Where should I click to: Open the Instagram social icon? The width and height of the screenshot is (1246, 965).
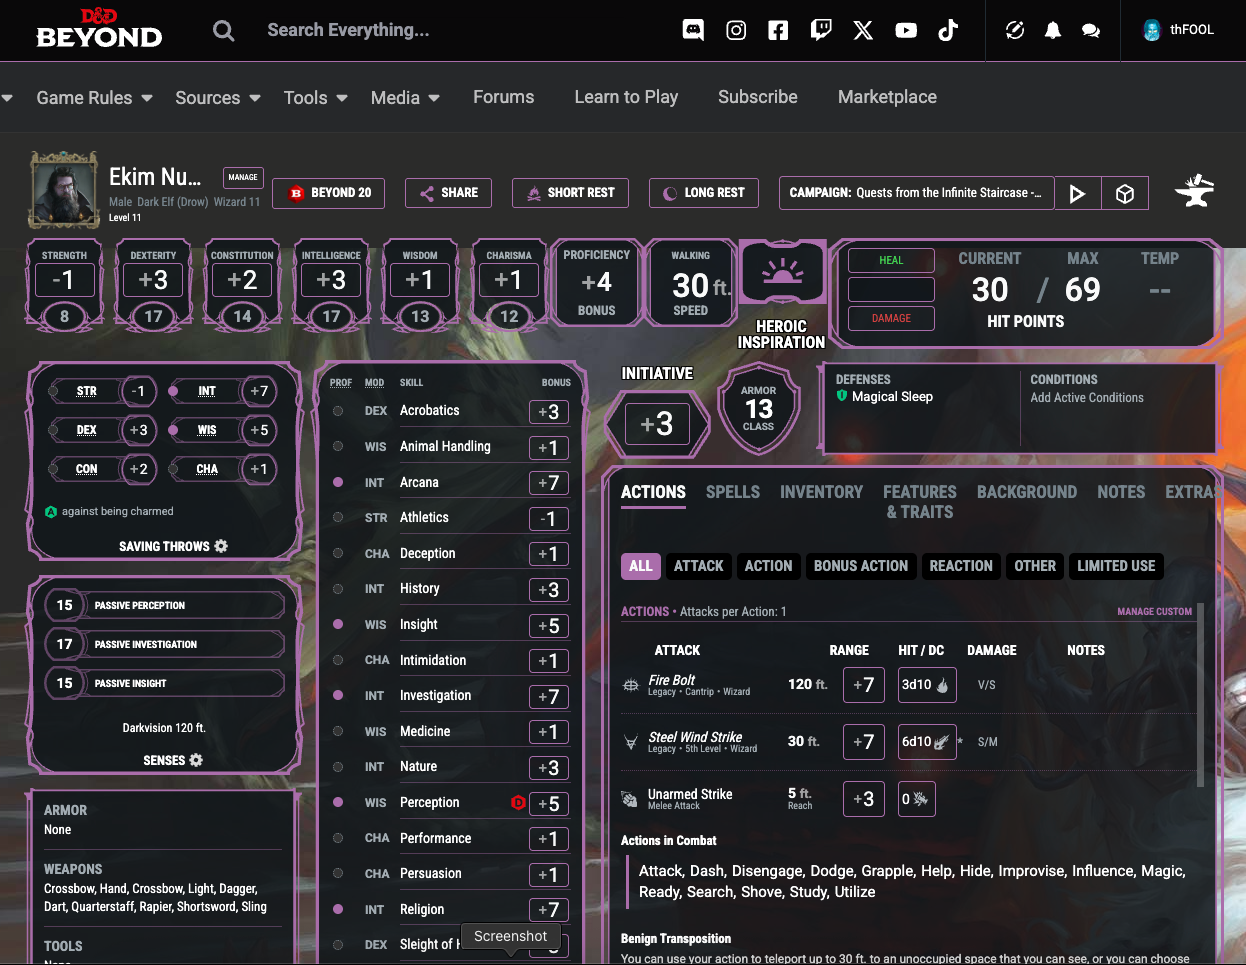(x=736, y=30)
